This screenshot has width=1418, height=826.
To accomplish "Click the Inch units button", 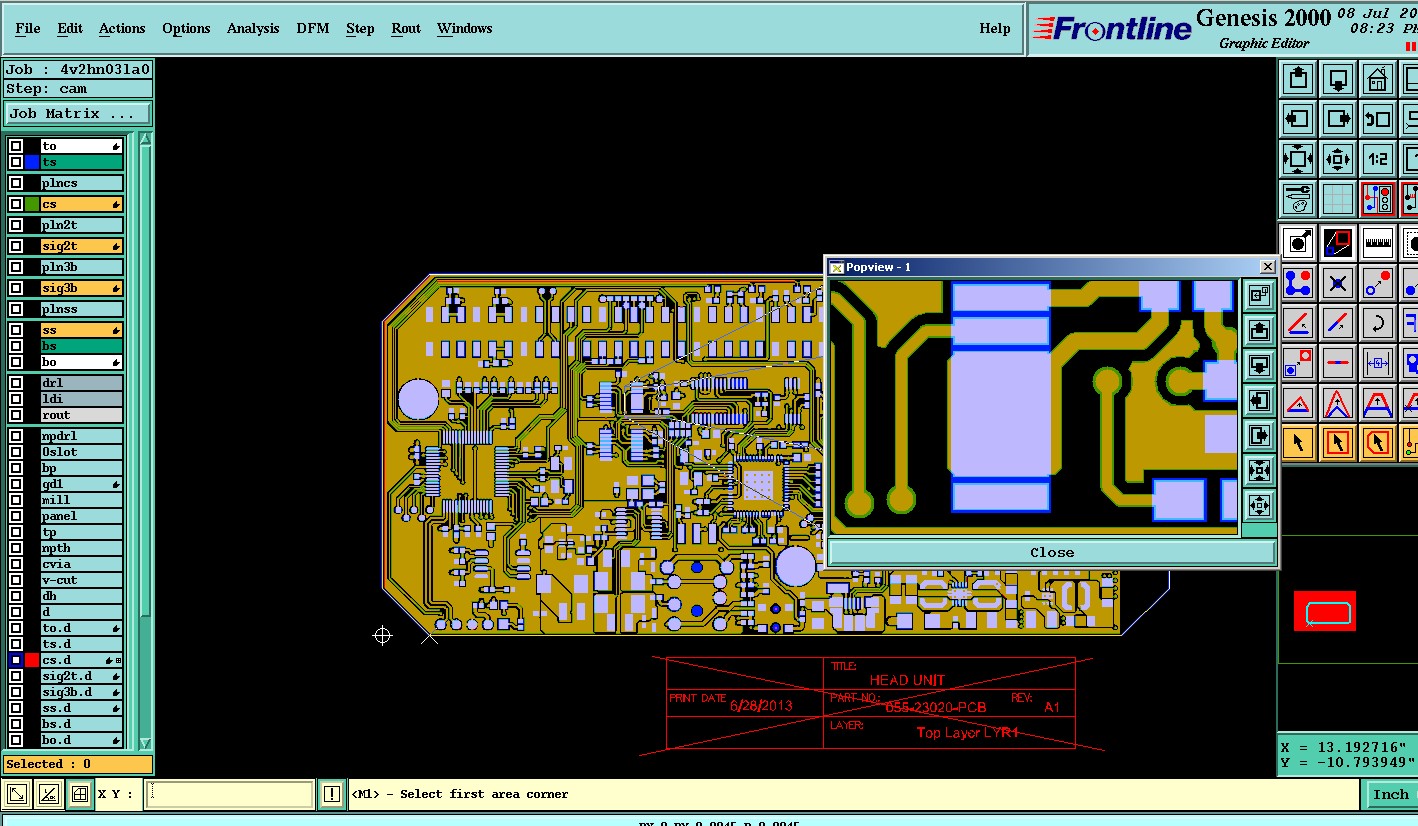I will pos(1390,795).
